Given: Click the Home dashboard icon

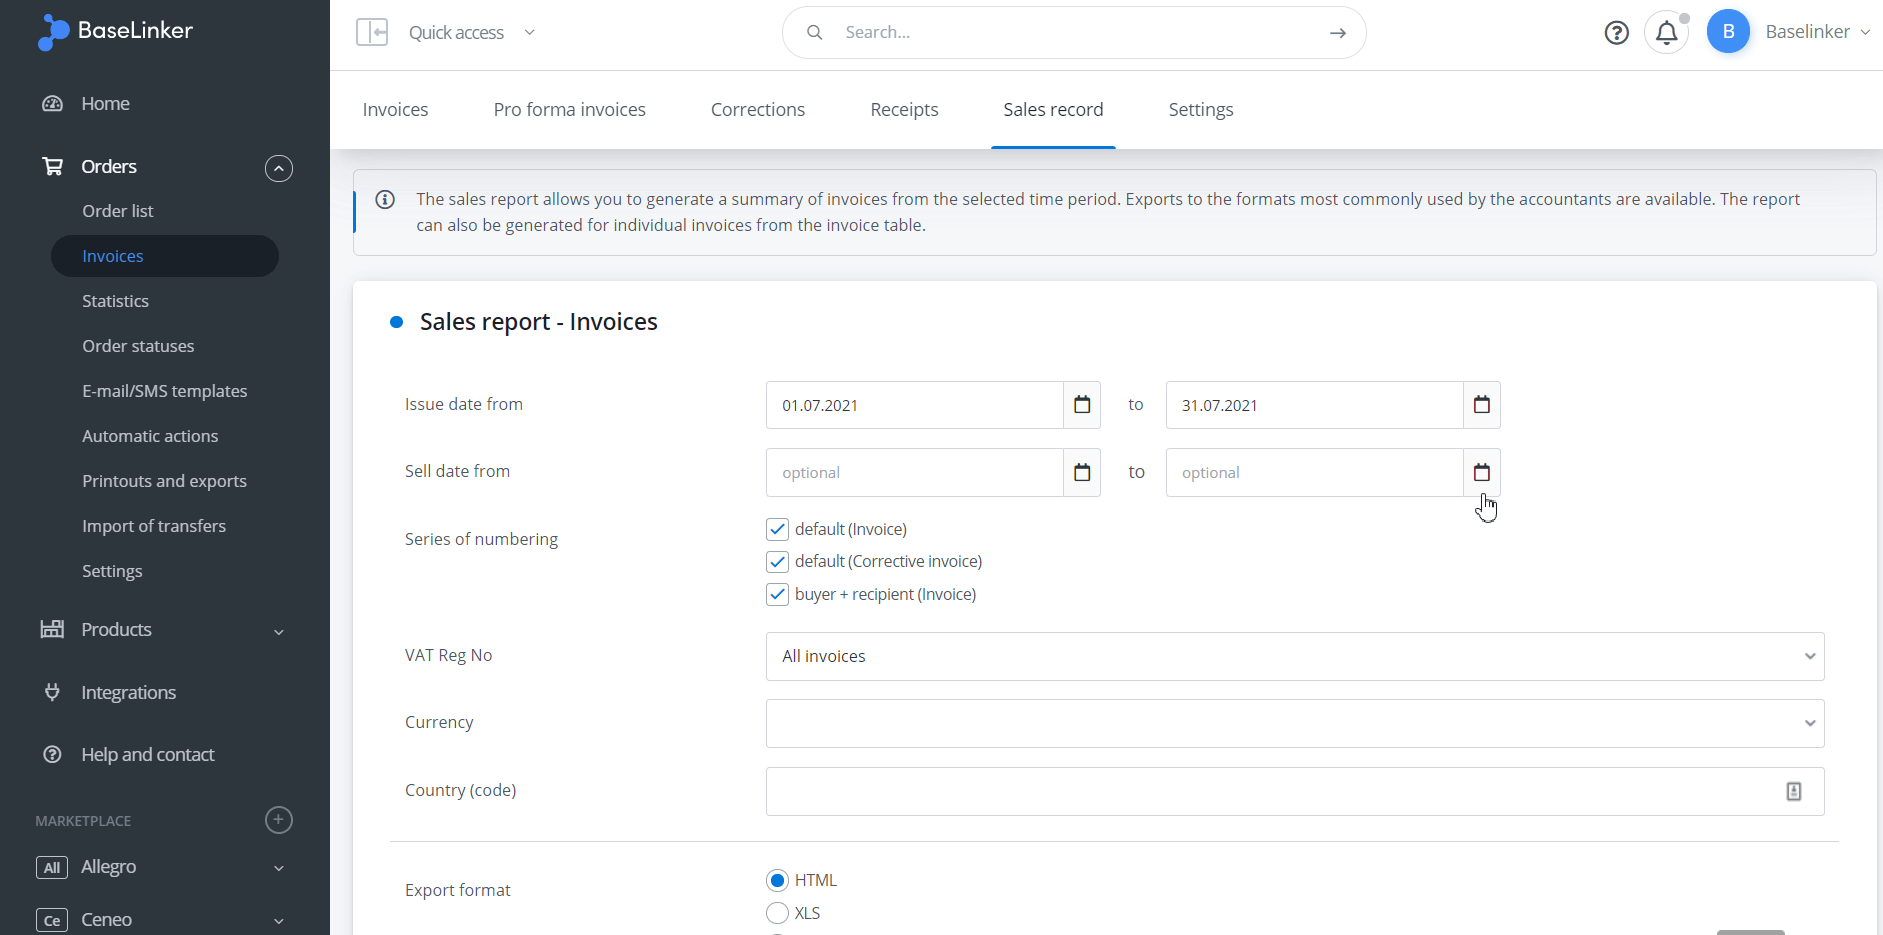Looking at the screenshot, I should tap(52, 104).
